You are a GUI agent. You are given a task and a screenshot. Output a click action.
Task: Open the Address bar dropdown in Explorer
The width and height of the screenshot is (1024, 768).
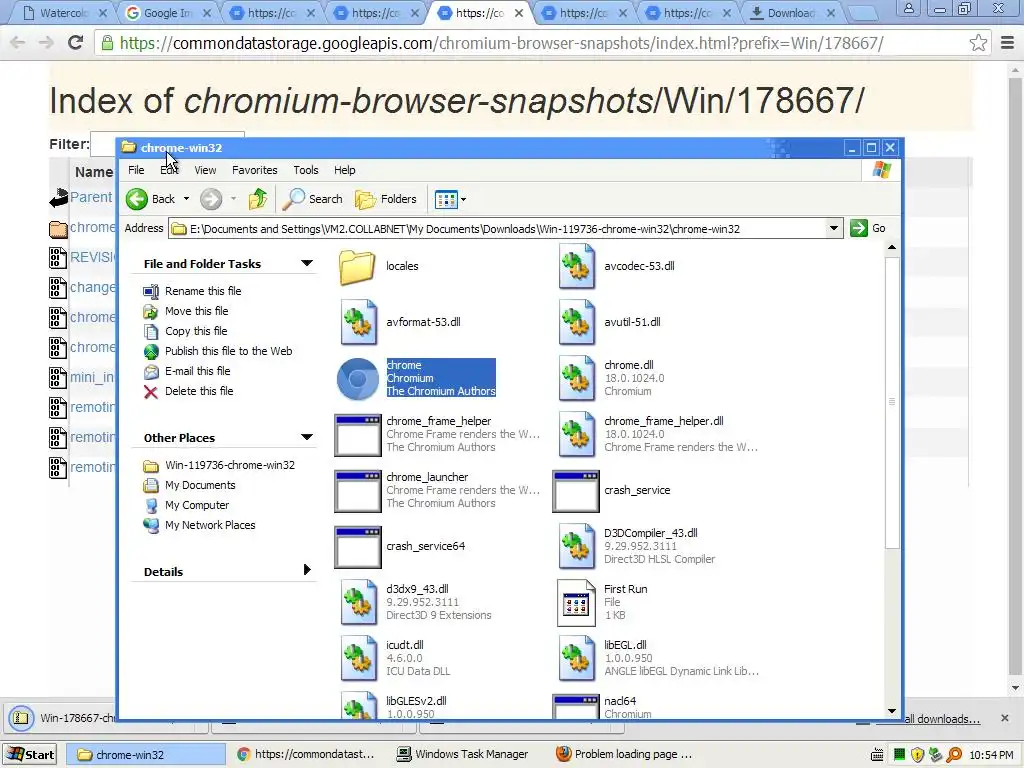pos(833,229)
